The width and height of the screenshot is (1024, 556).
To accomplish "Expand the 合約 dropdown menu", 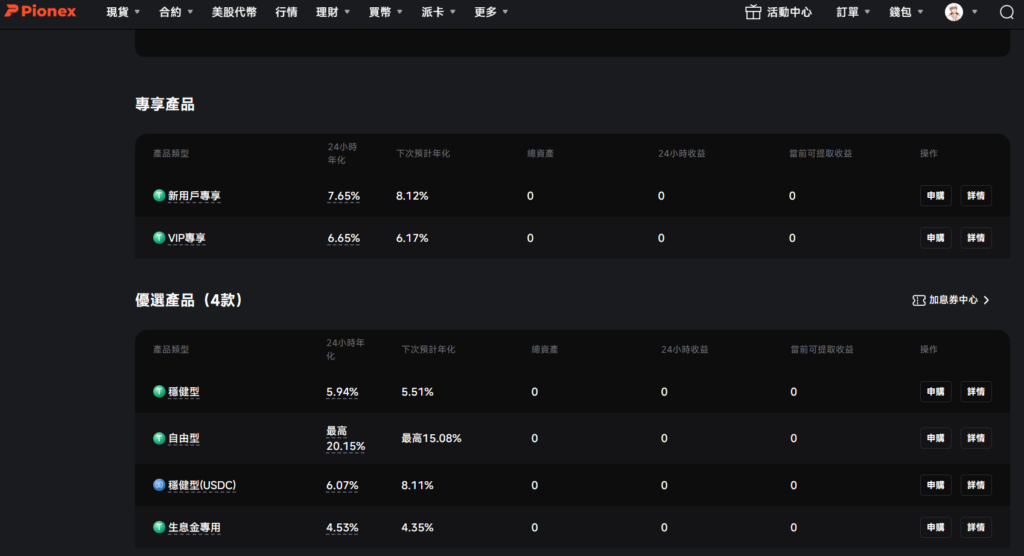I will [x=177, y=12].
